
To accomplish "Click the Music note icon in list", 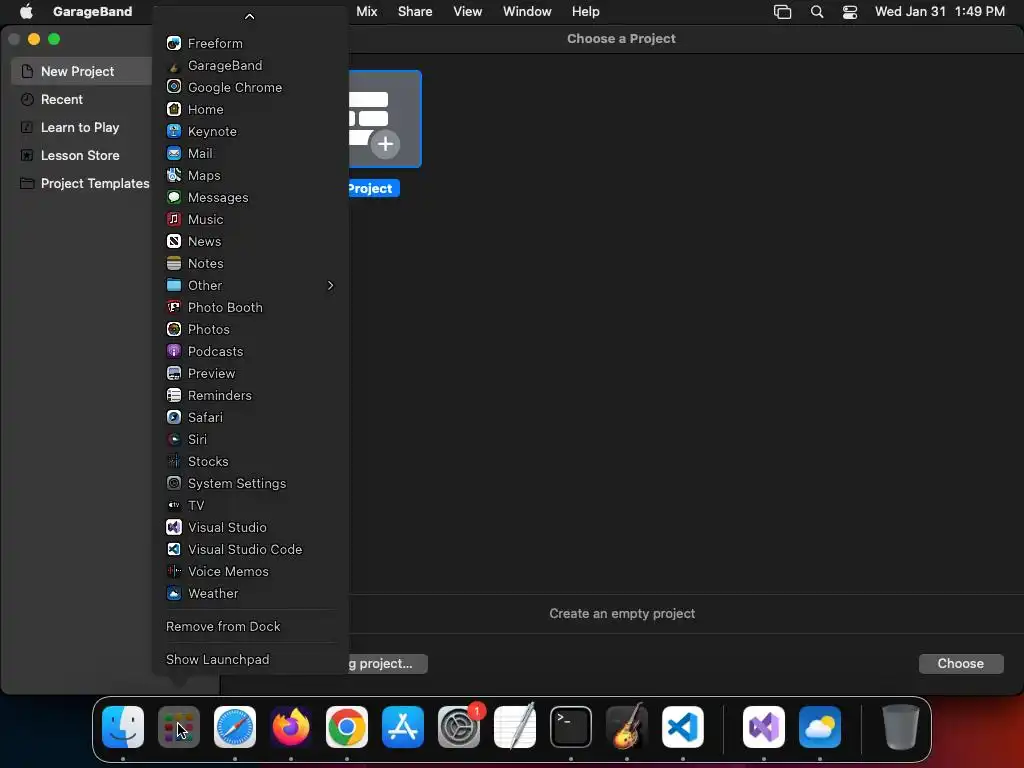I will 174,219.
